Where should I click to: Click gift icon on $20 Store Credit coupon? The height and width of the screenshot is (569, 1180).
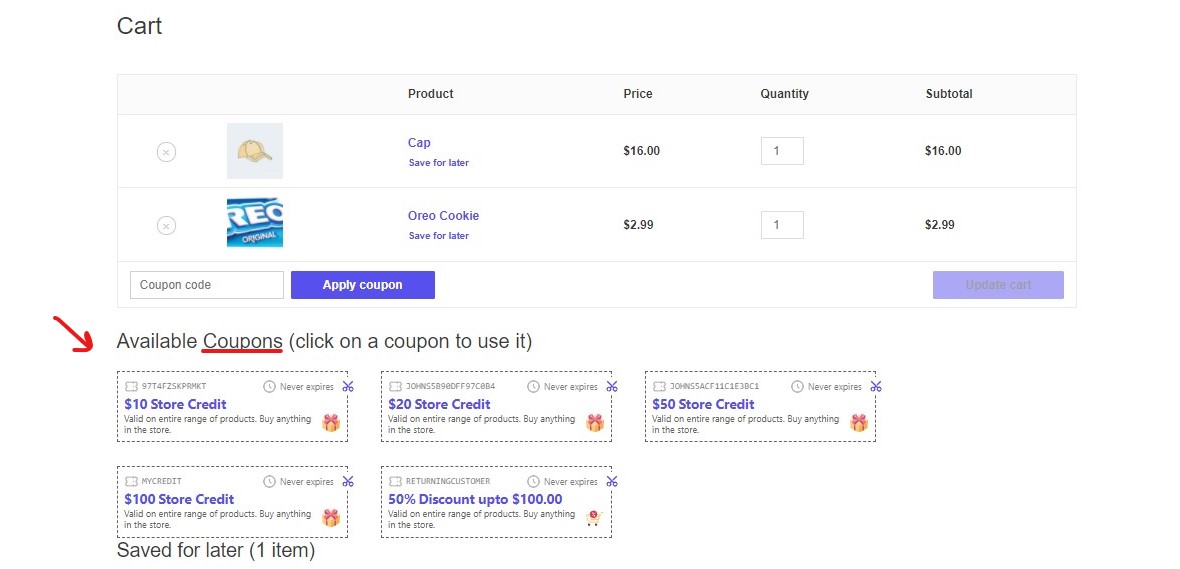[595, 423]
